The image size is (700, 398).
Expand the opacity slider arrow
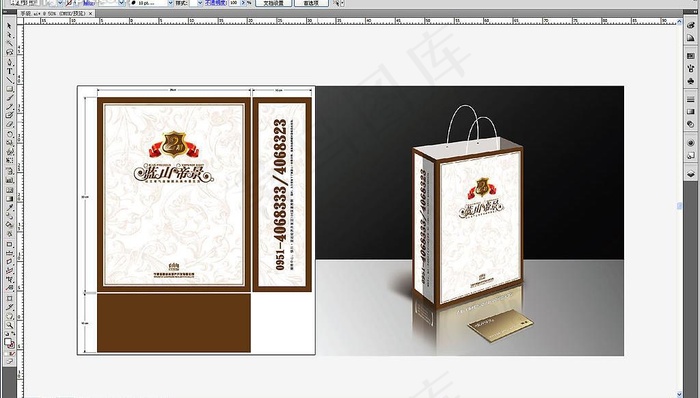point(243,3)
